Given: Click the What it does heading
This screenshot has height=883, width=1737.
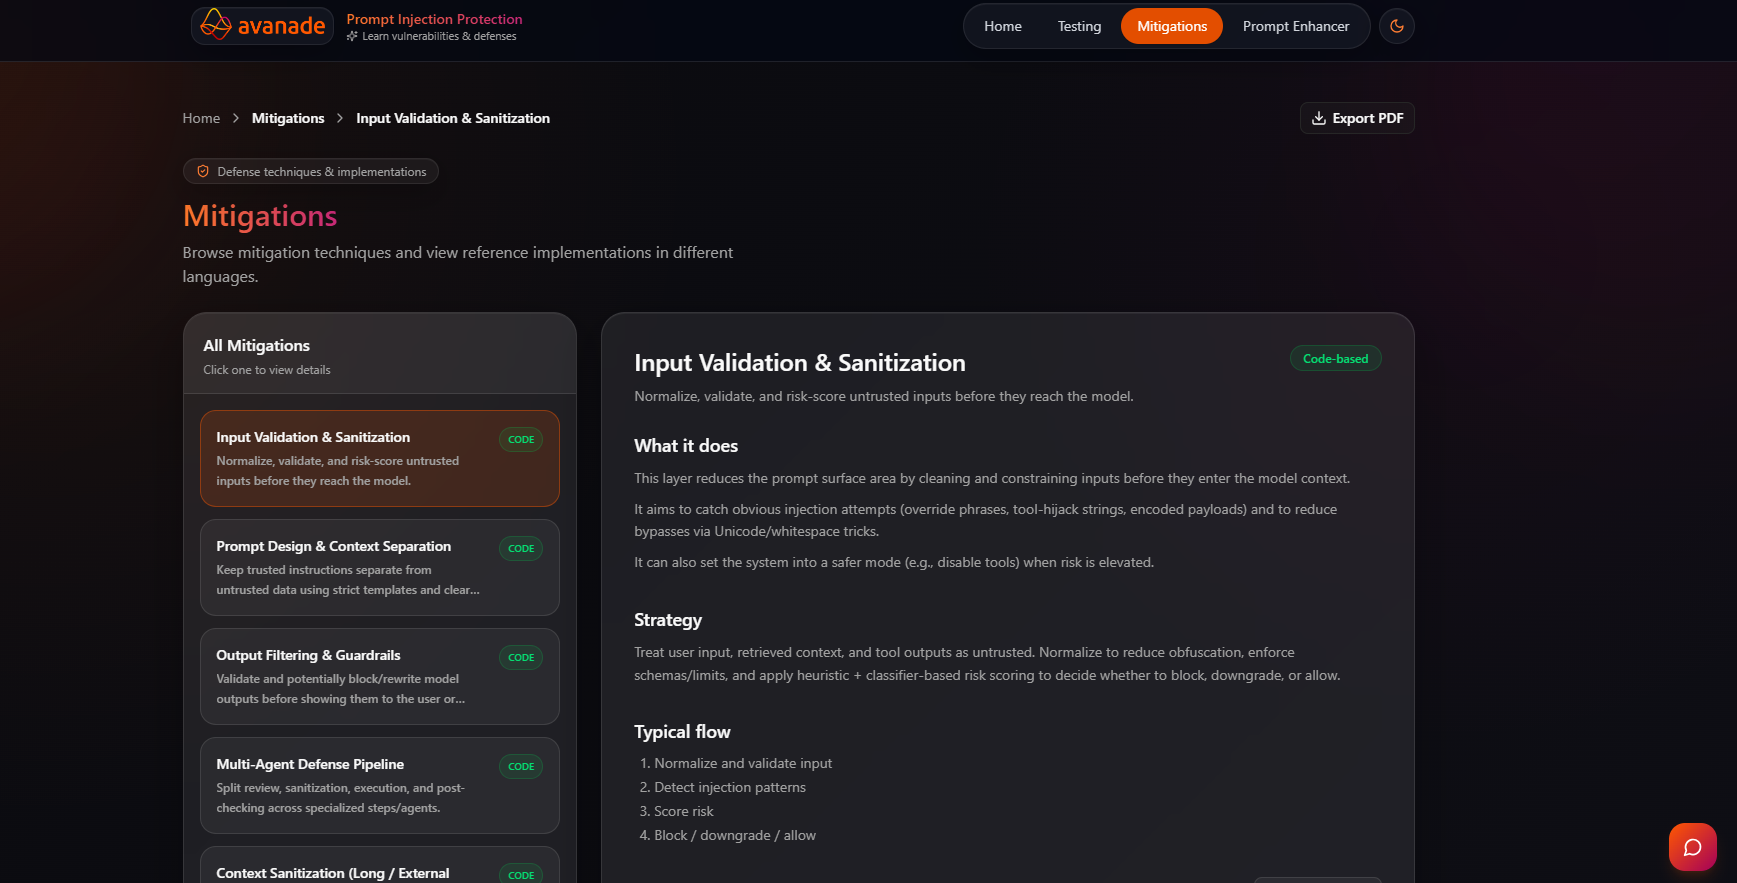Looking at the screenshot, I should [x=686, y=446].
